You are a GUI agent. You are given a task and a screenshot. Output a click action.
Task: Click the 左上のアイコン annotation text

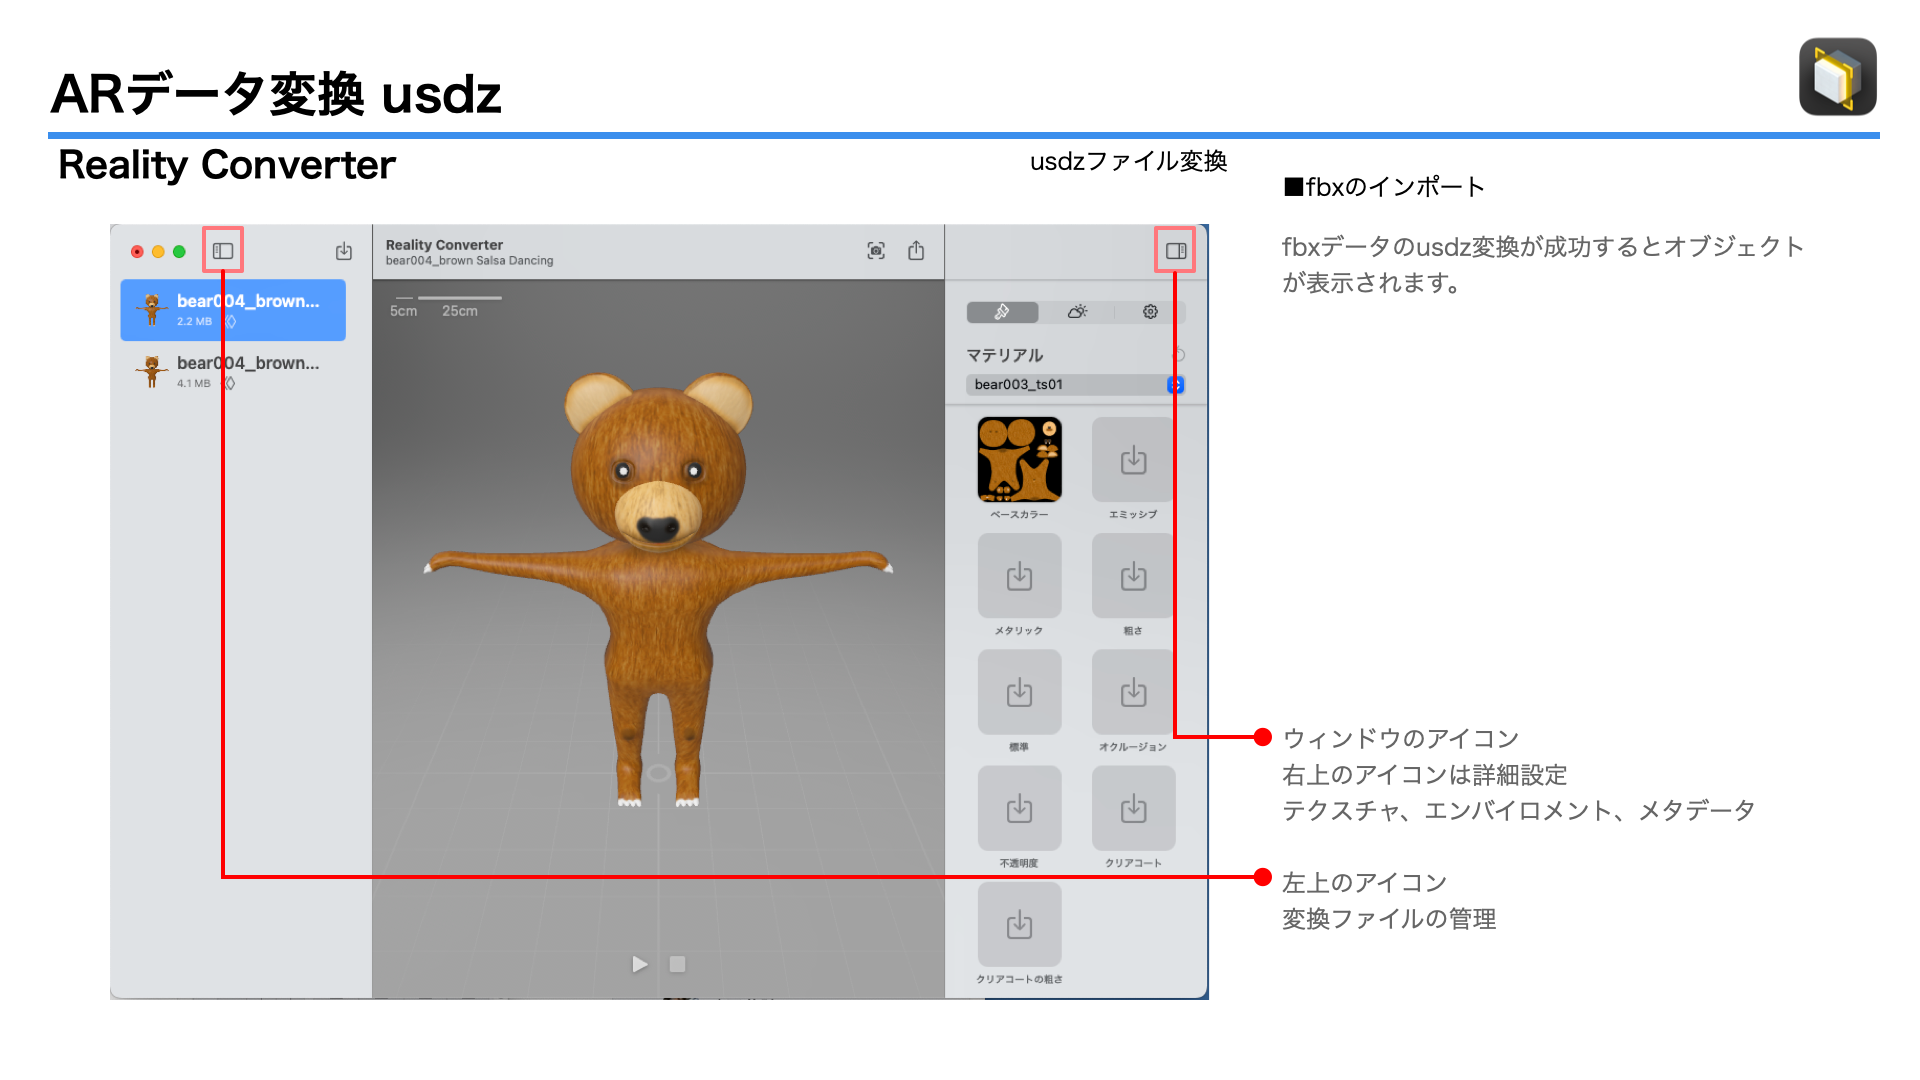pyautogui.click(x=1364, y=883)
